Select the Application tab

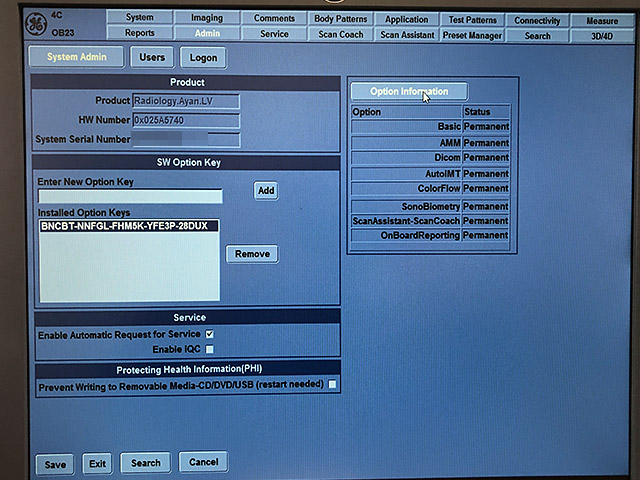click(407, 20)
